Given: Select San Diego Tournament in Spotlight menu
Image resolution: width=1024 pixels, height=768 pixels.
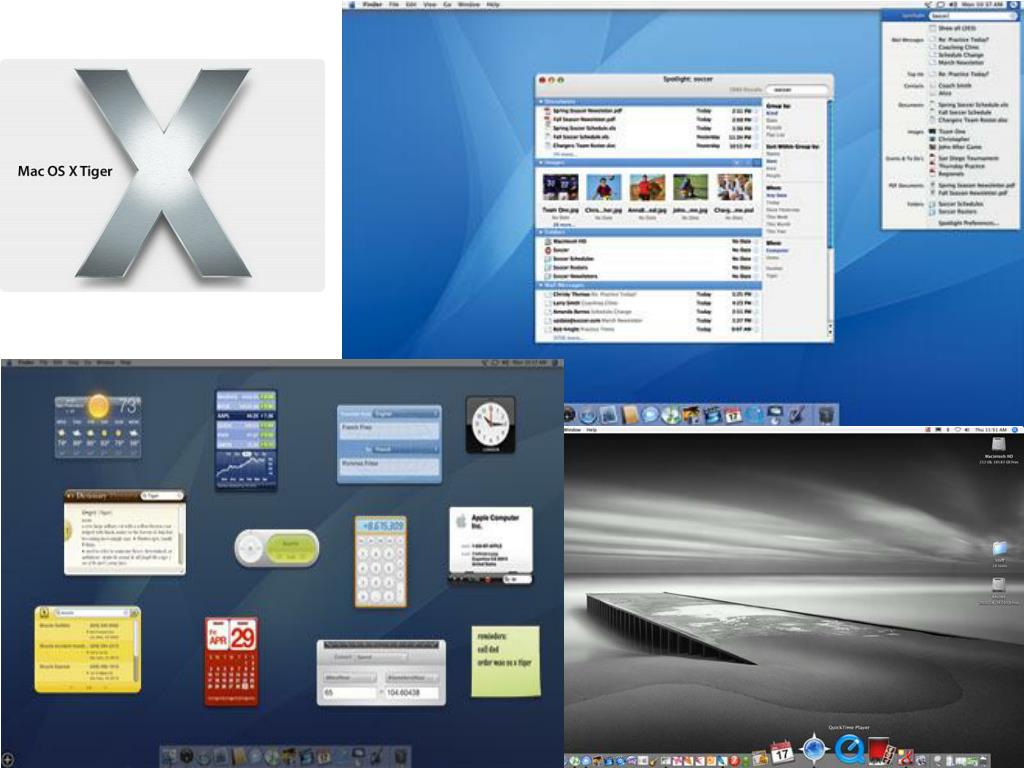Looking at the screenshot, I should [968, 158].
